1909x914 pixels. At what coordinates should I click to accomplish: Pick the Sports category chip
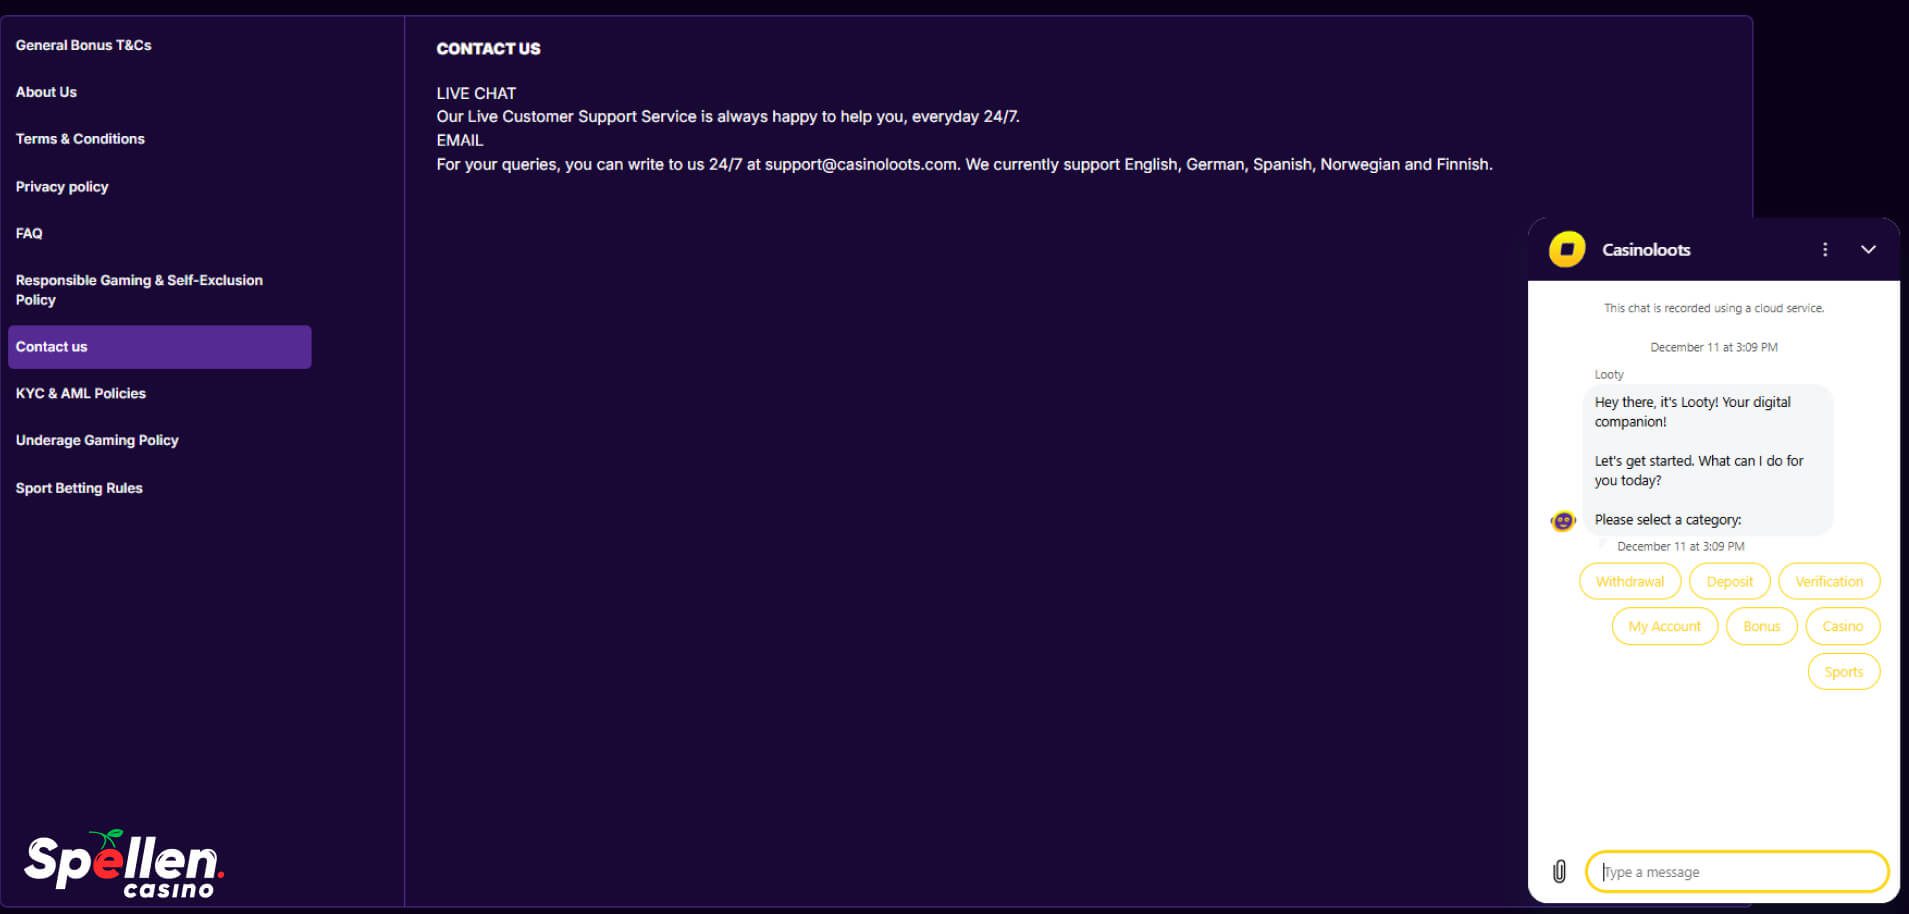click(1843, 672)
